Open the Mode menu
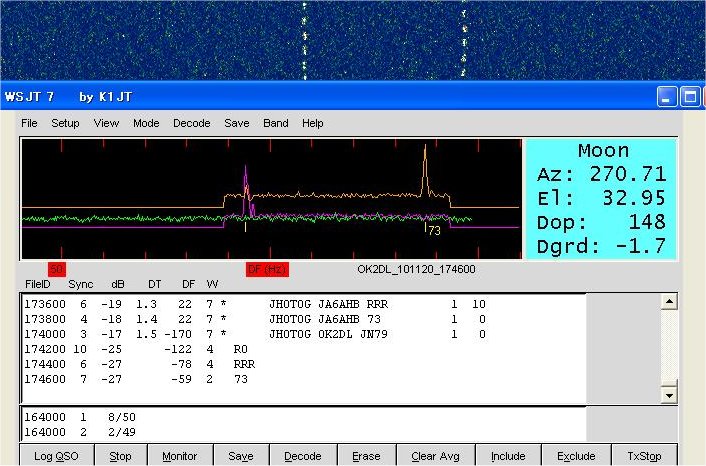The height and width of the screenshot is (466, 706). [x=146, y=123]
